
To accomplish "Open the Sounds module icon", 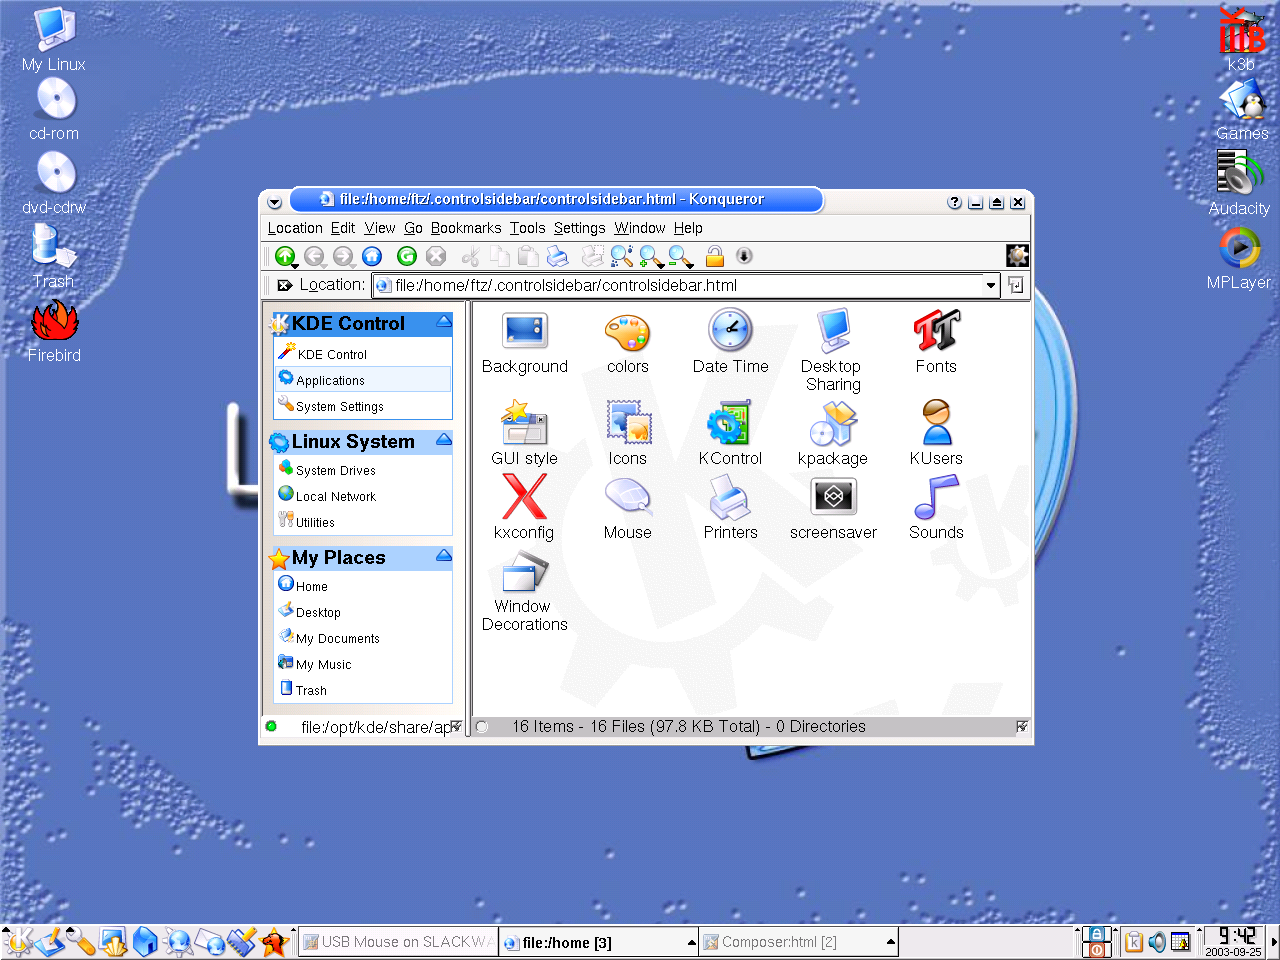I will coord(936,507).
